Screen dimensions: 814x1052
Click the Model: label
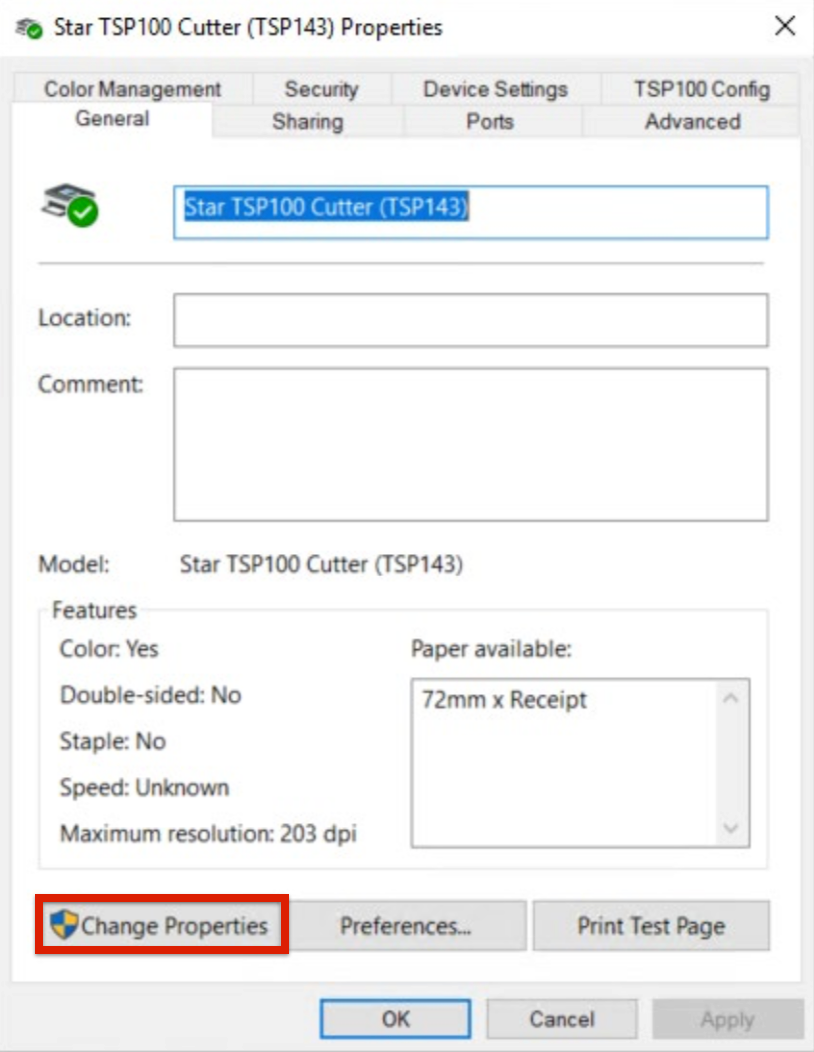(73, 564)
